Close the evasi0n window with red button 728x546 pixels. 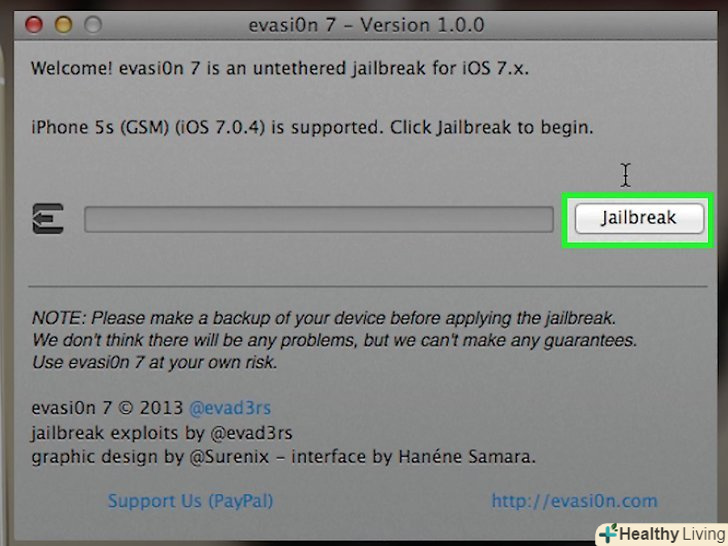(34, 25)
